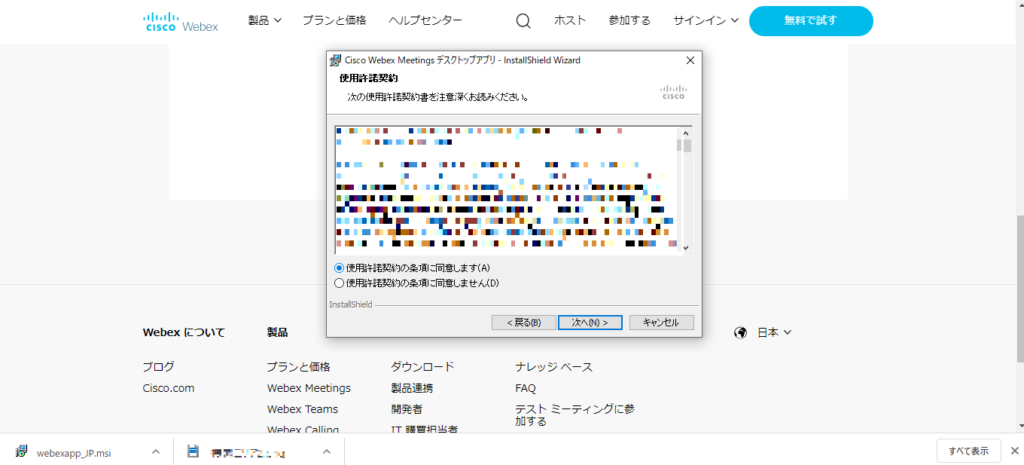This screenshot has height=465, width=1024.
Task: Click the 無料で試す button
Action: [x=810, y=21]
